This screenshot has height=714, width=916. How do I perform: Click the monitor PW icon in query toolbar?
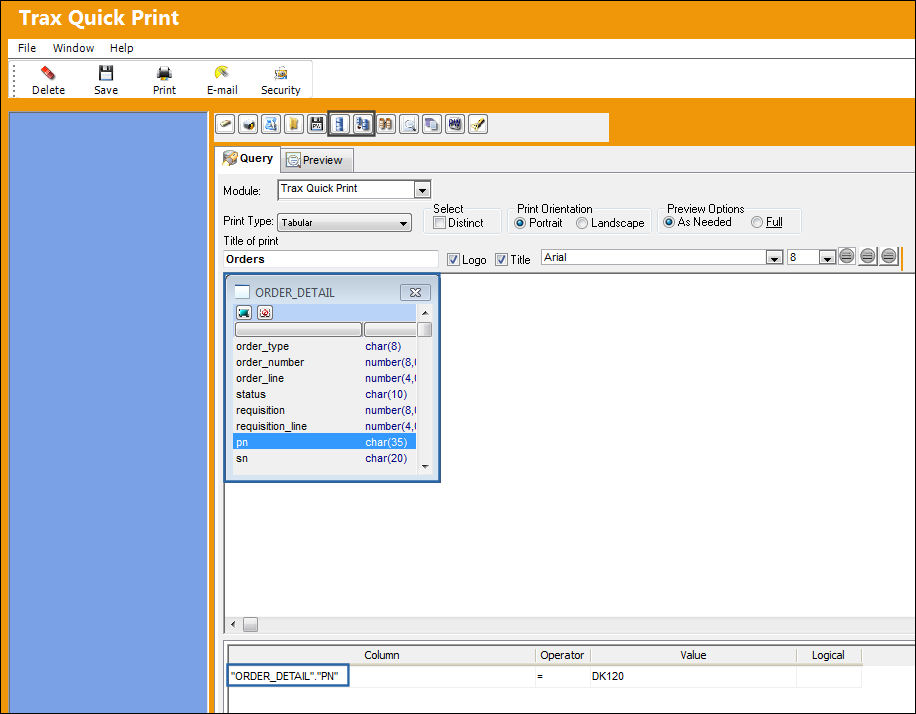454,124
